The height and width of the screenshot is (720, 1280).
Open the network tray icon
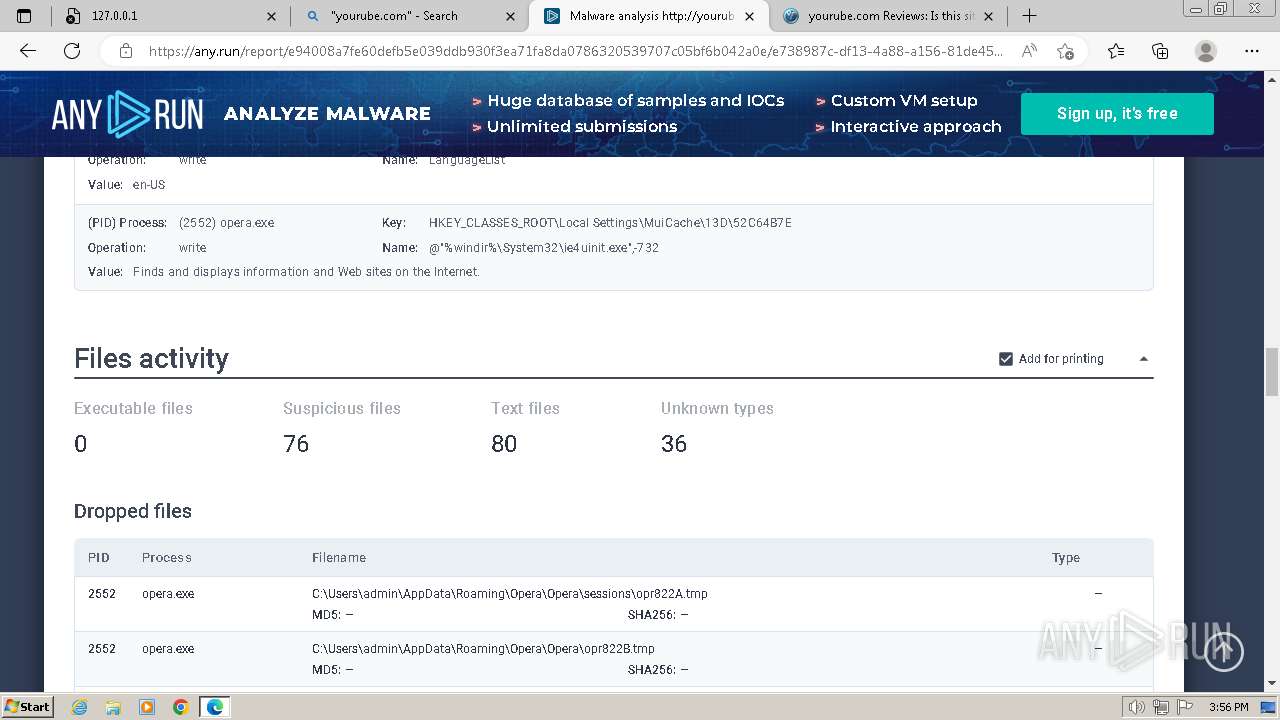[x=1161, y=707]
